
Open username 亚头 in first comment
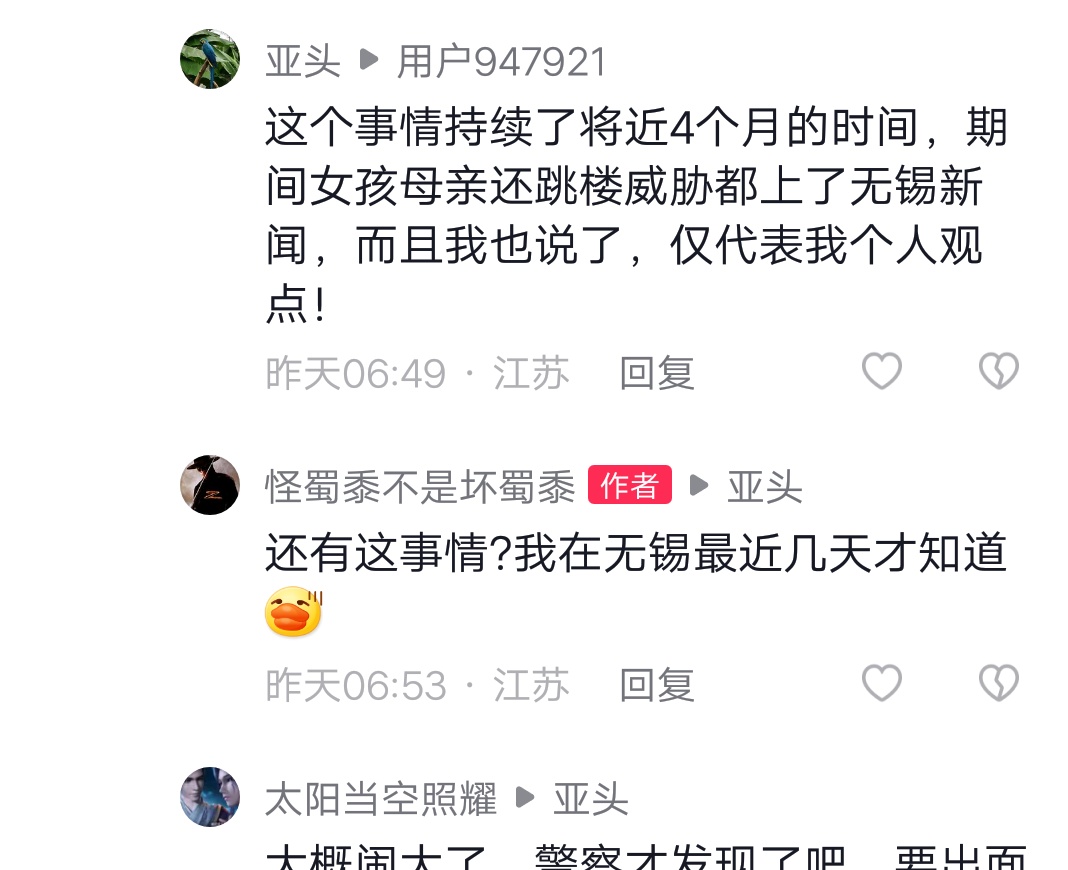pyautogui.click(x=302, y=61)
